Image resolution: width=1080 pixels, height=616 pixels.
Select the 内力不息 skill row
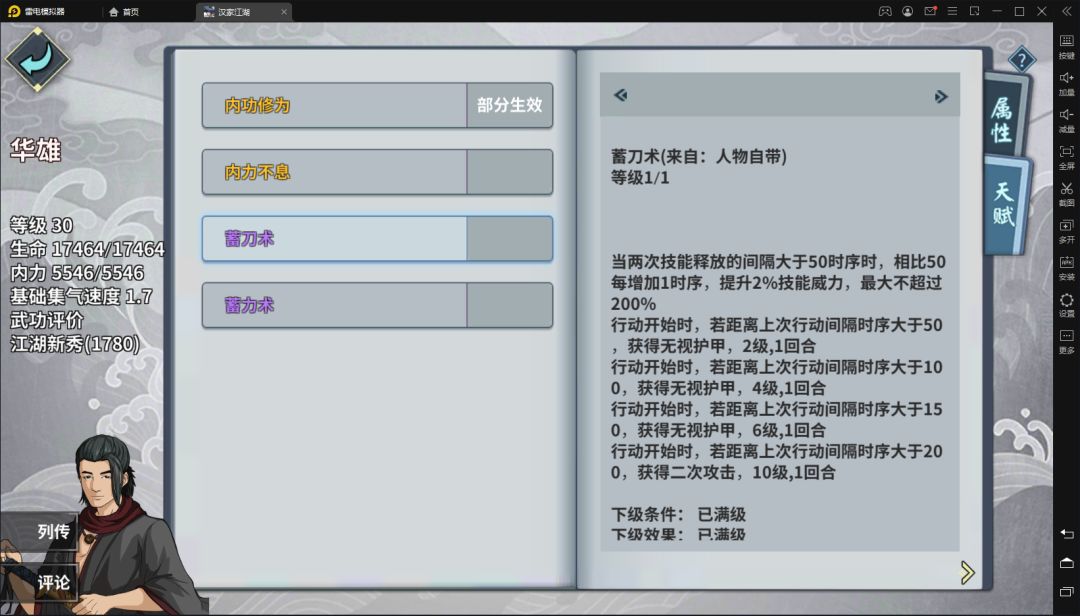click(x=377, y=172)
